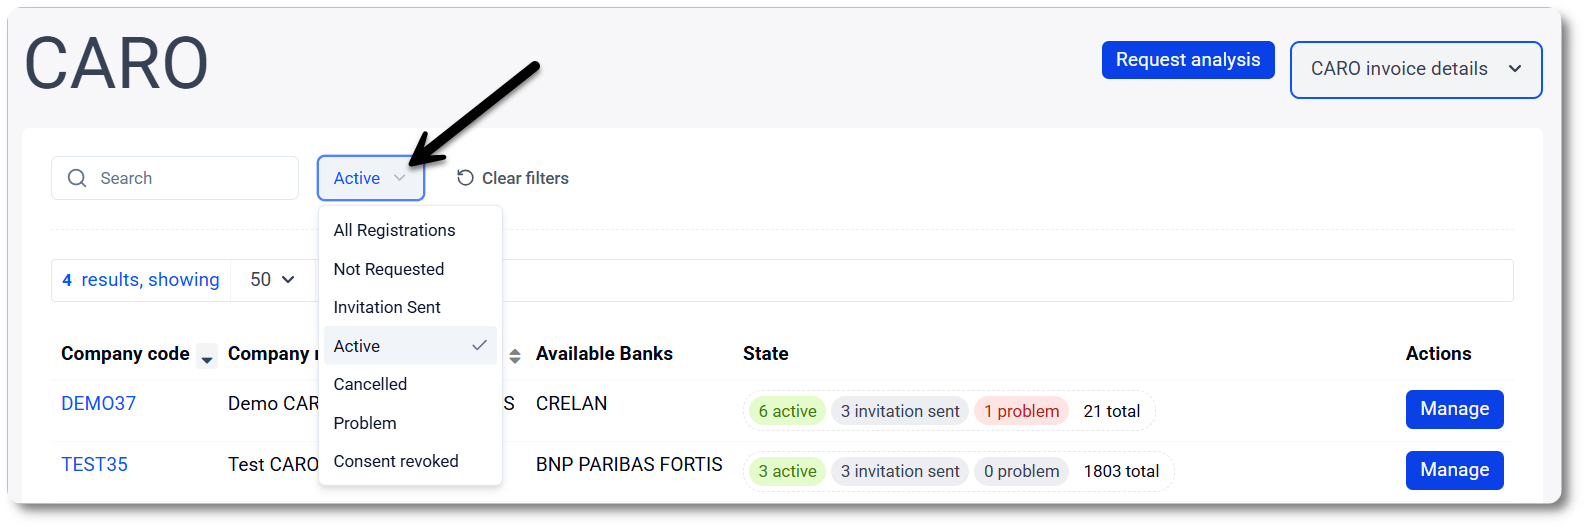Image resolution: width=1585 pixels, height=527 pixels.
Task: Click the search magnifier icon
Action: [77, 178]
